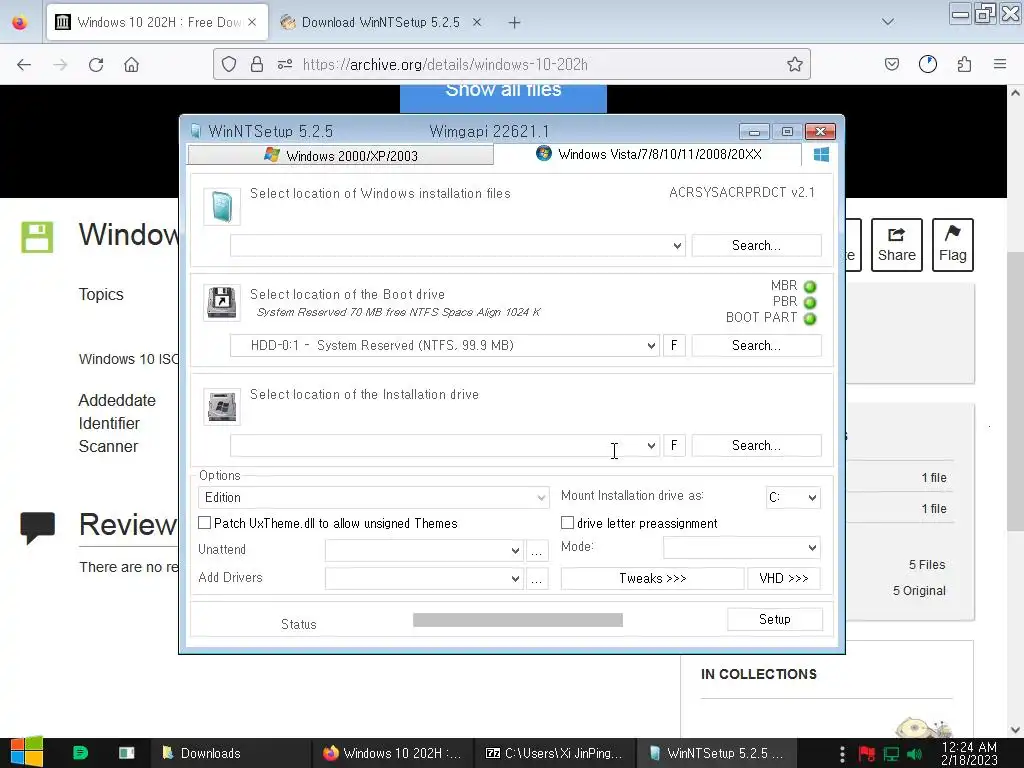Switch to Windows 2000/XP/2003 tab
The height and width of the screenshot is (768, 1024).
340,155
